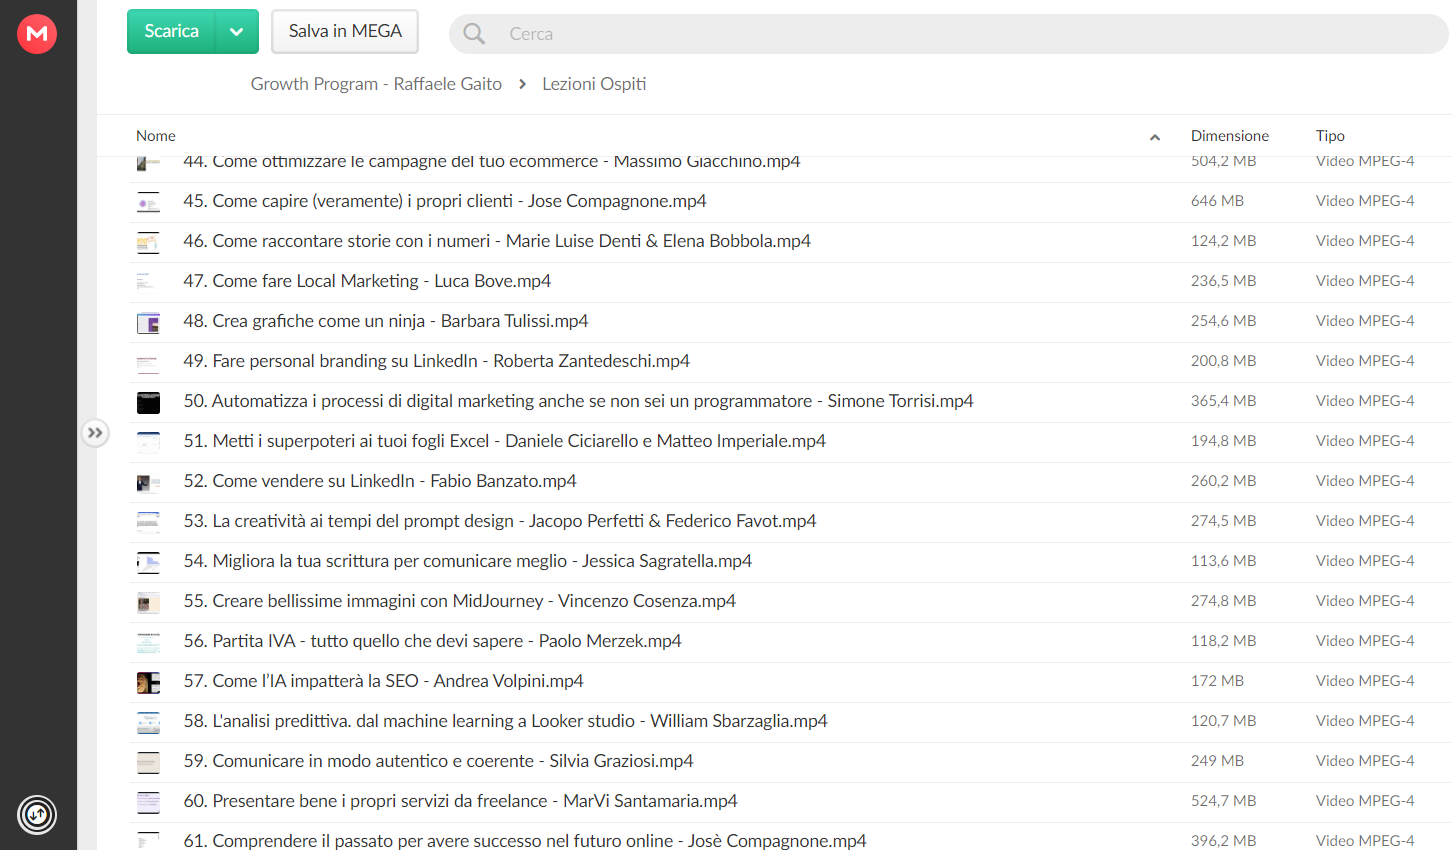This screenshot has height=850, width=1452.
Task: Click the 249 MB size of file 59
Action: point(1217,761)
